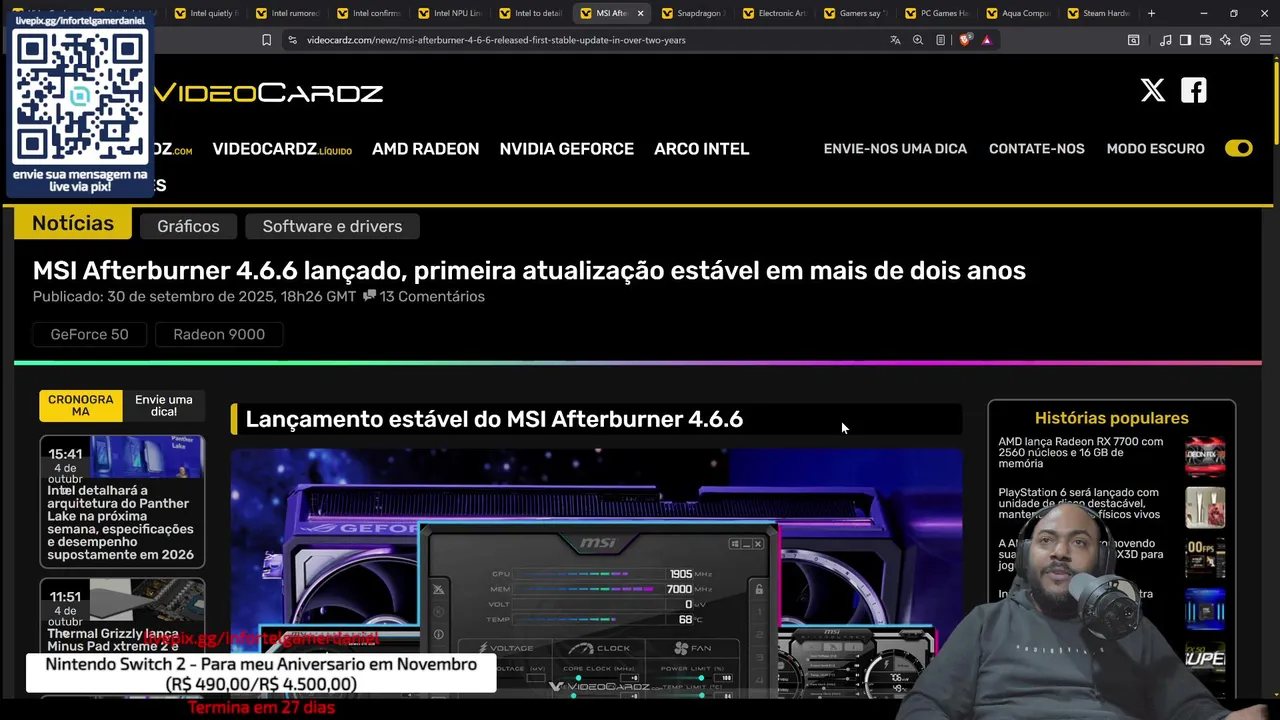Click the picture-in-picture icon in toolbar

coord(1133,40)
